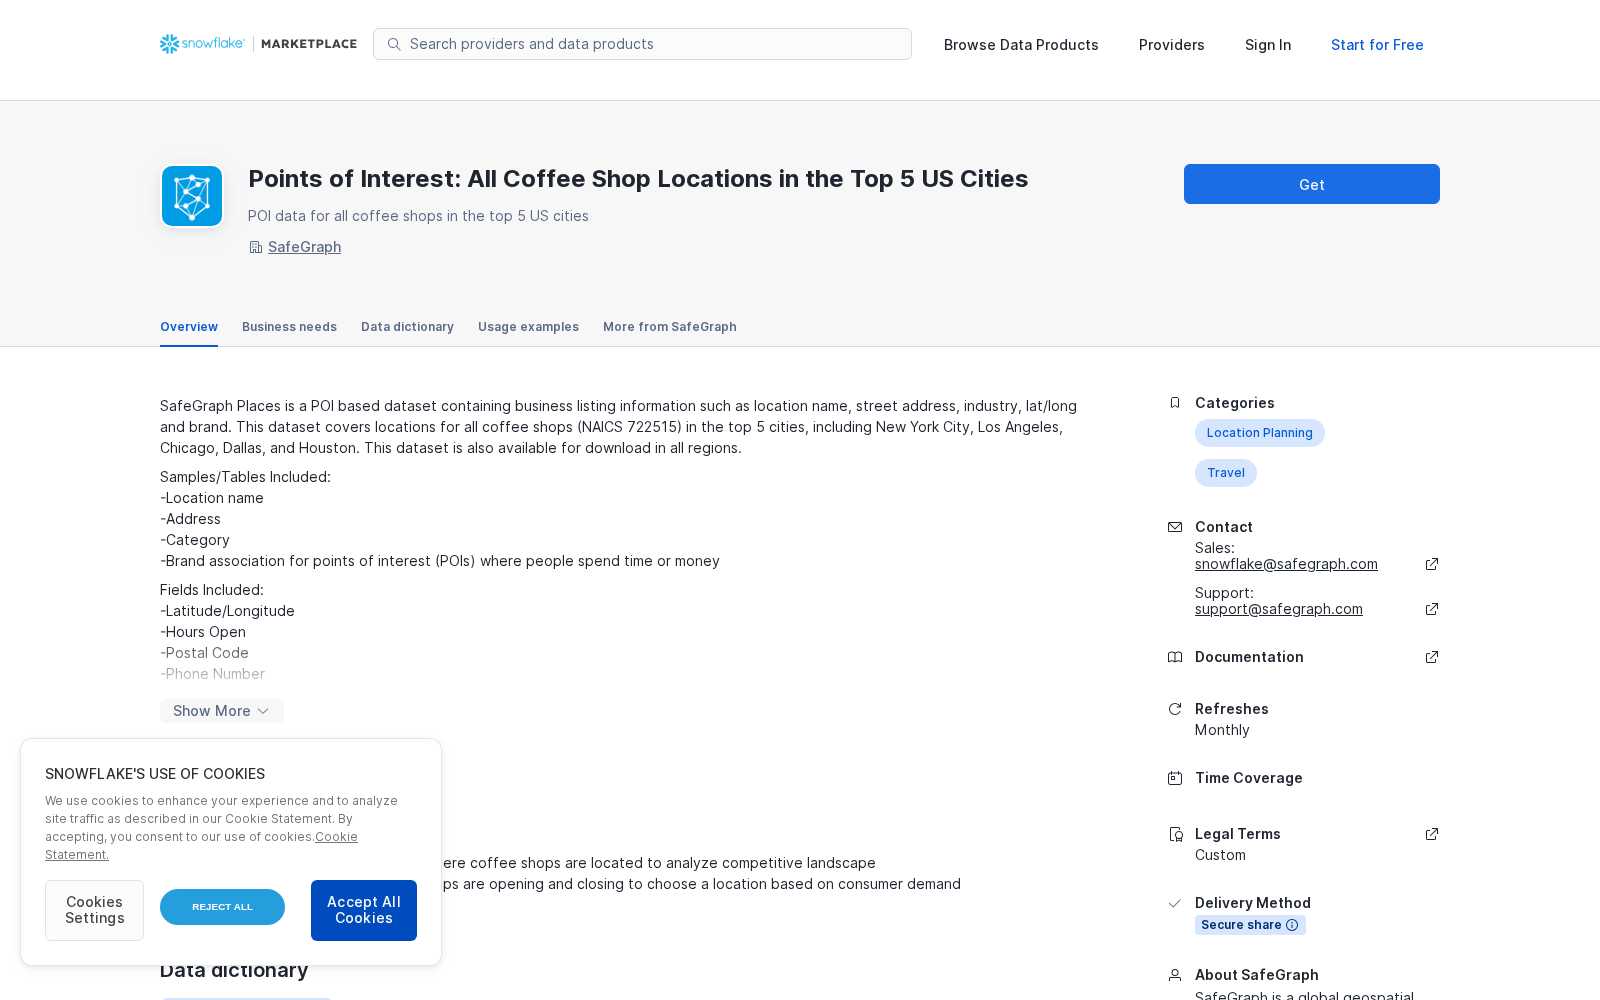This screenshot has width=1600, height=1000.
Task: Click the Time Coverage calendar icon
Action: (1175, 778)
